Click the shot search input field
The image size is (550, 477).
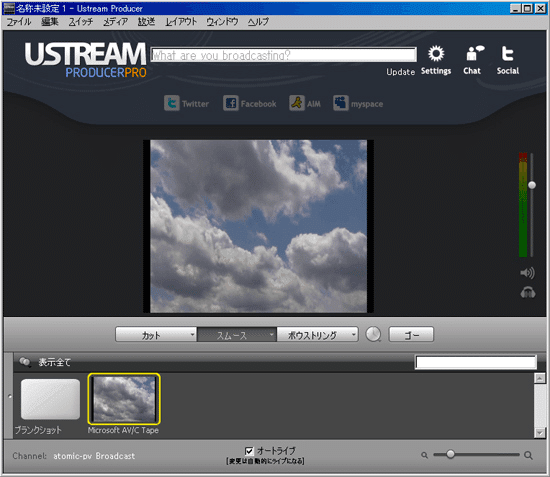pyautogui.click(x=476, y=362)
